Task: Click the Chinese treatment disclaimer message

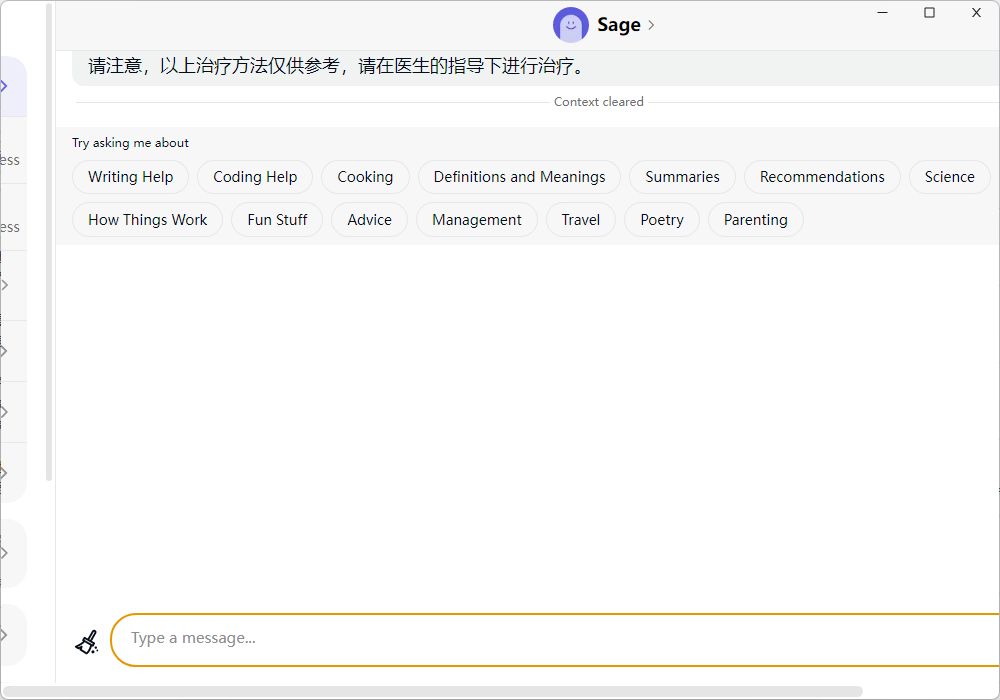Action: 336,66
